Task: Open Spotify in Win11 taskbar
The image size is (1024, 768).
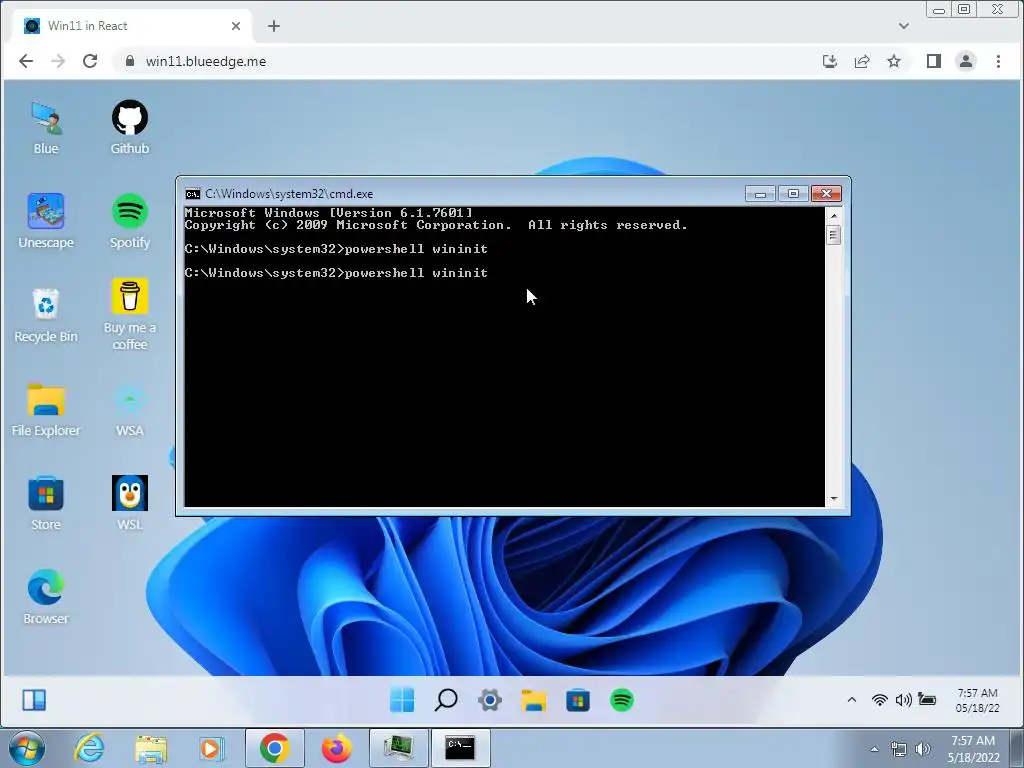Action: tap(622, 700)
